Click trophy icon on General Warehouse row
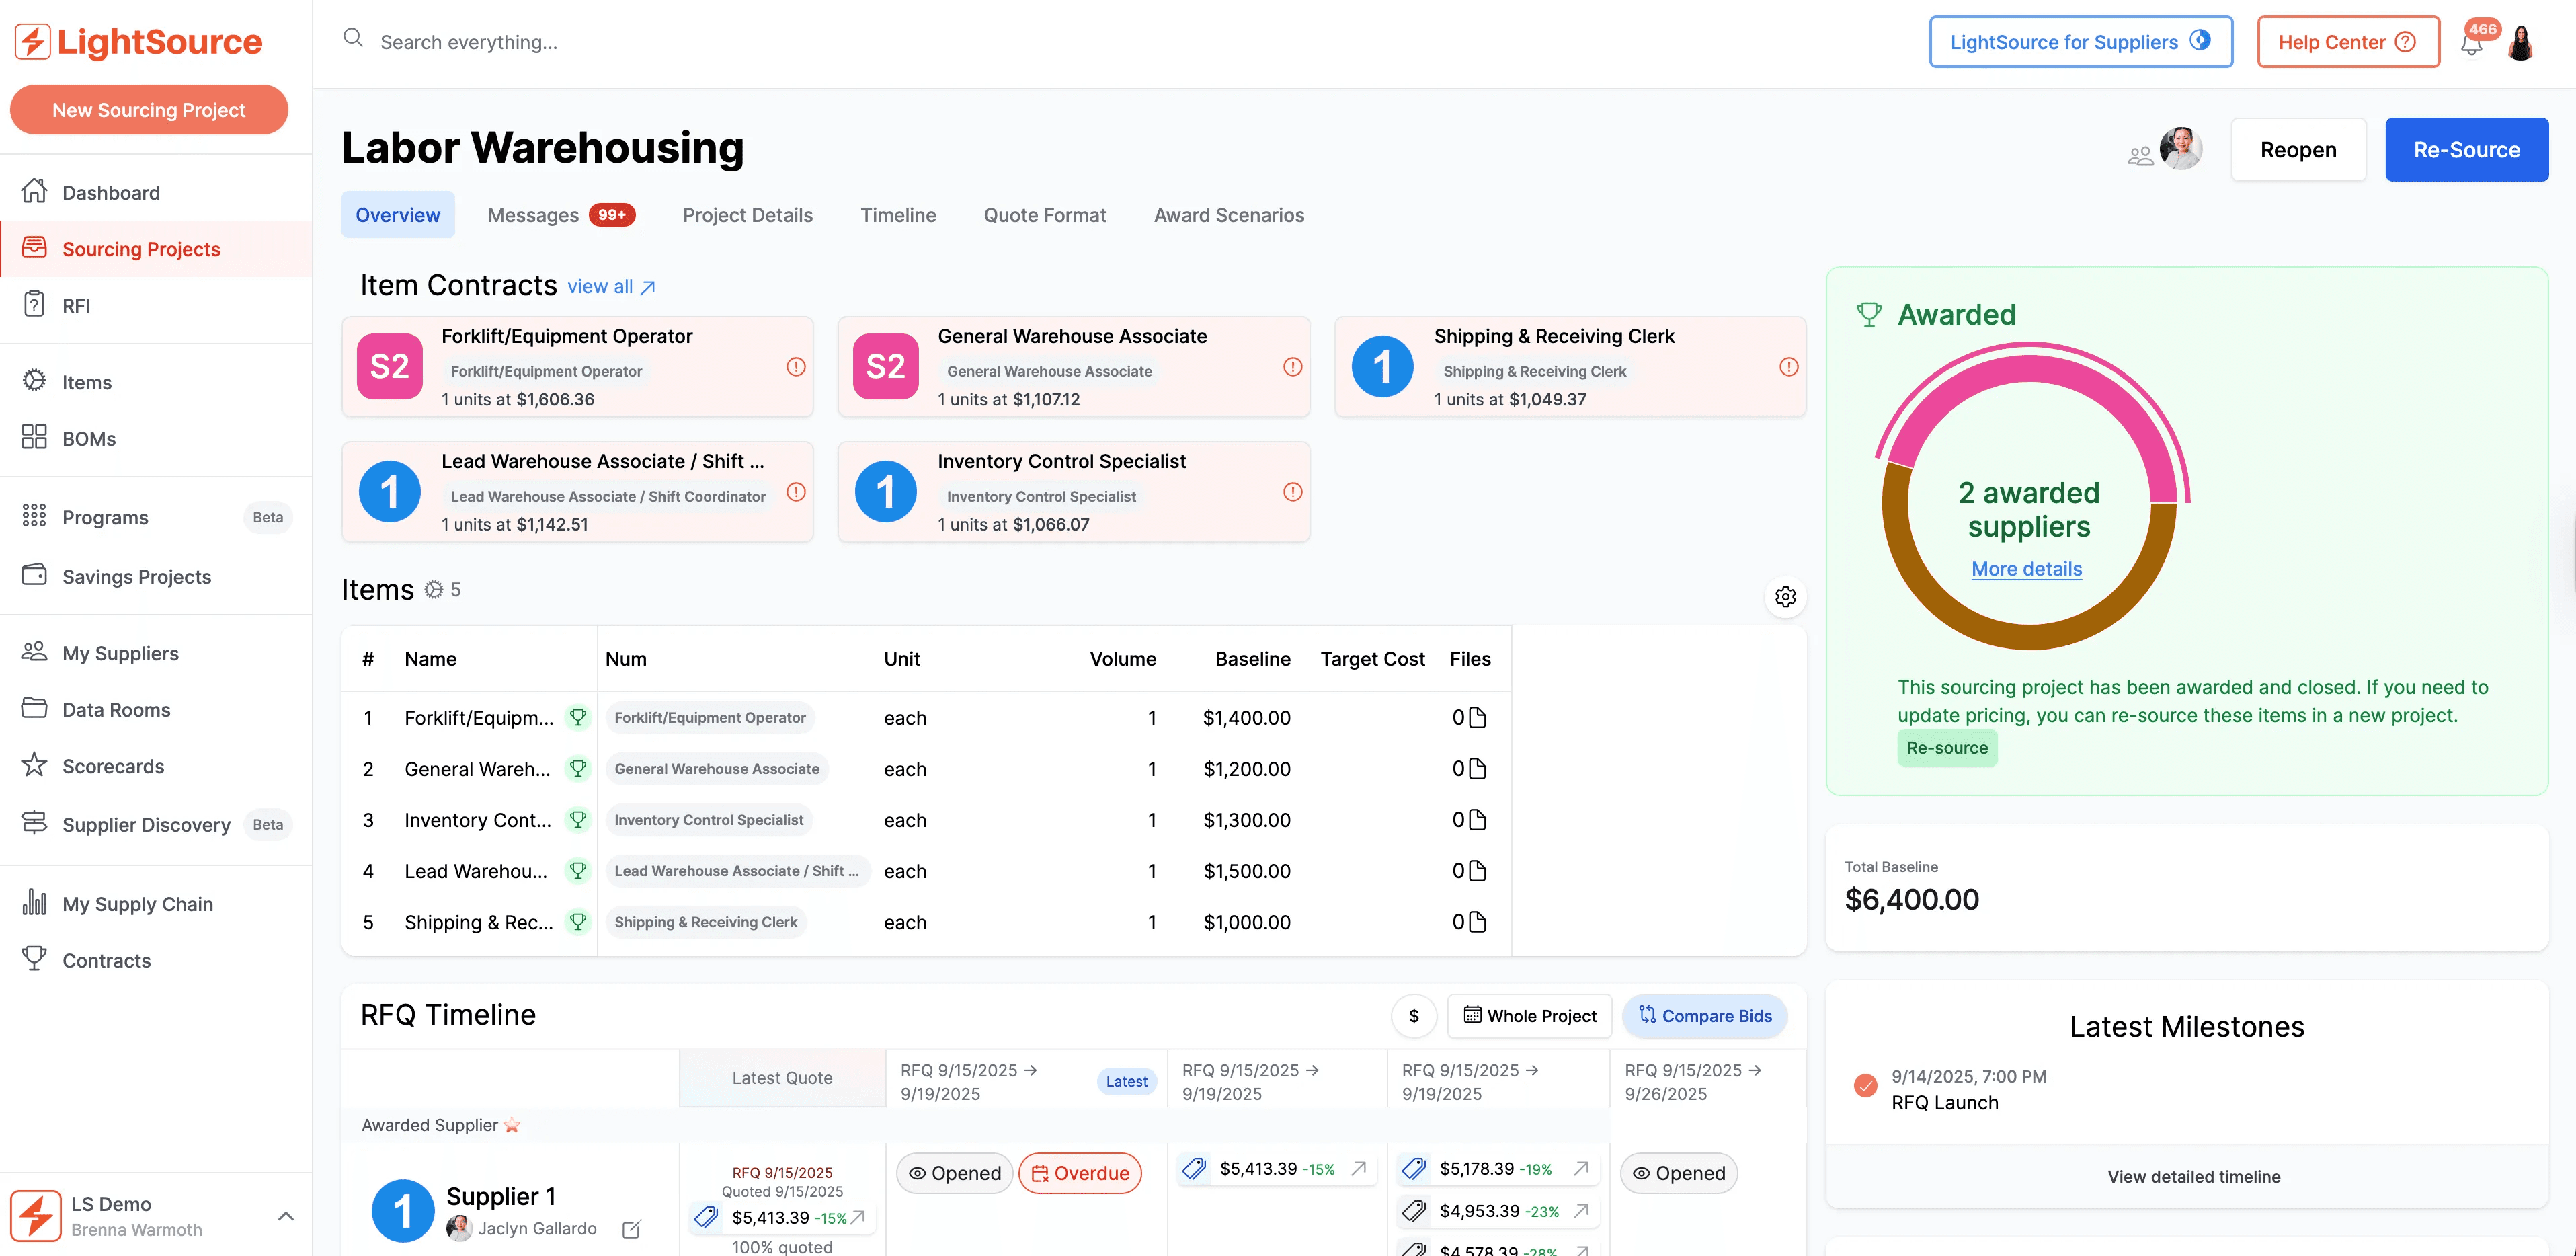The height and width of the screenshot is (1256, 2576). pyautogui.click(x=578, y=768)
